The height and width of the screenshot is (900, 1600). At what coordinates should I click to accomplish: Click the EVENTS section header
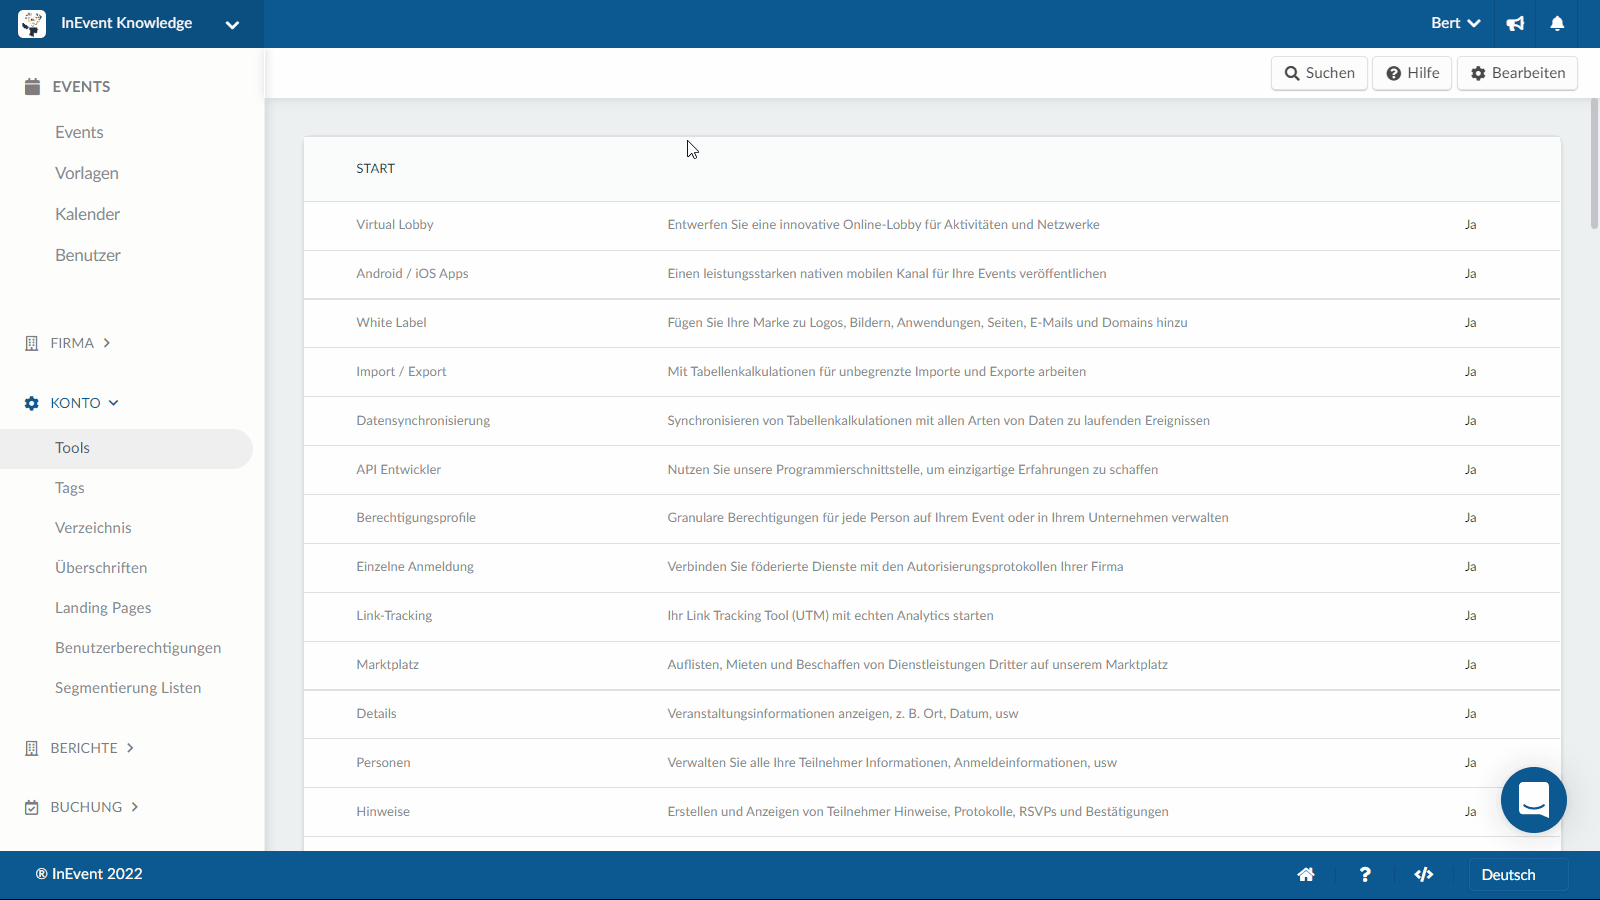(x=81, y=87)
